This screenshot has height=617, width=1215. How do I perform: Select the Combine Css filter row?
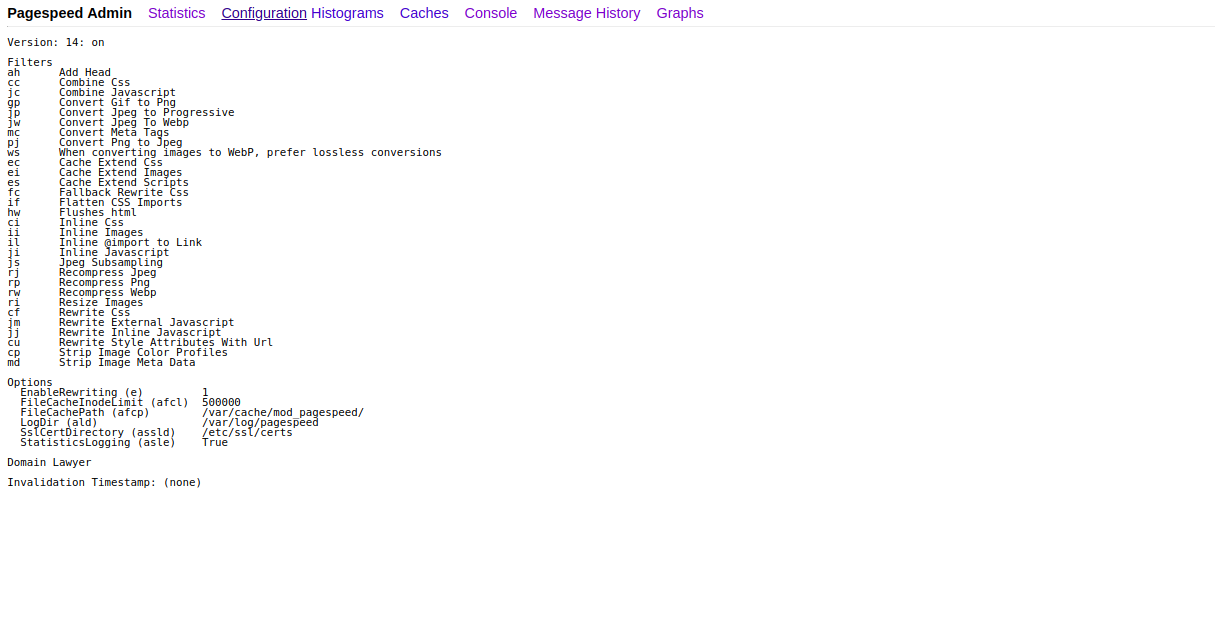[x=69, y=82]
